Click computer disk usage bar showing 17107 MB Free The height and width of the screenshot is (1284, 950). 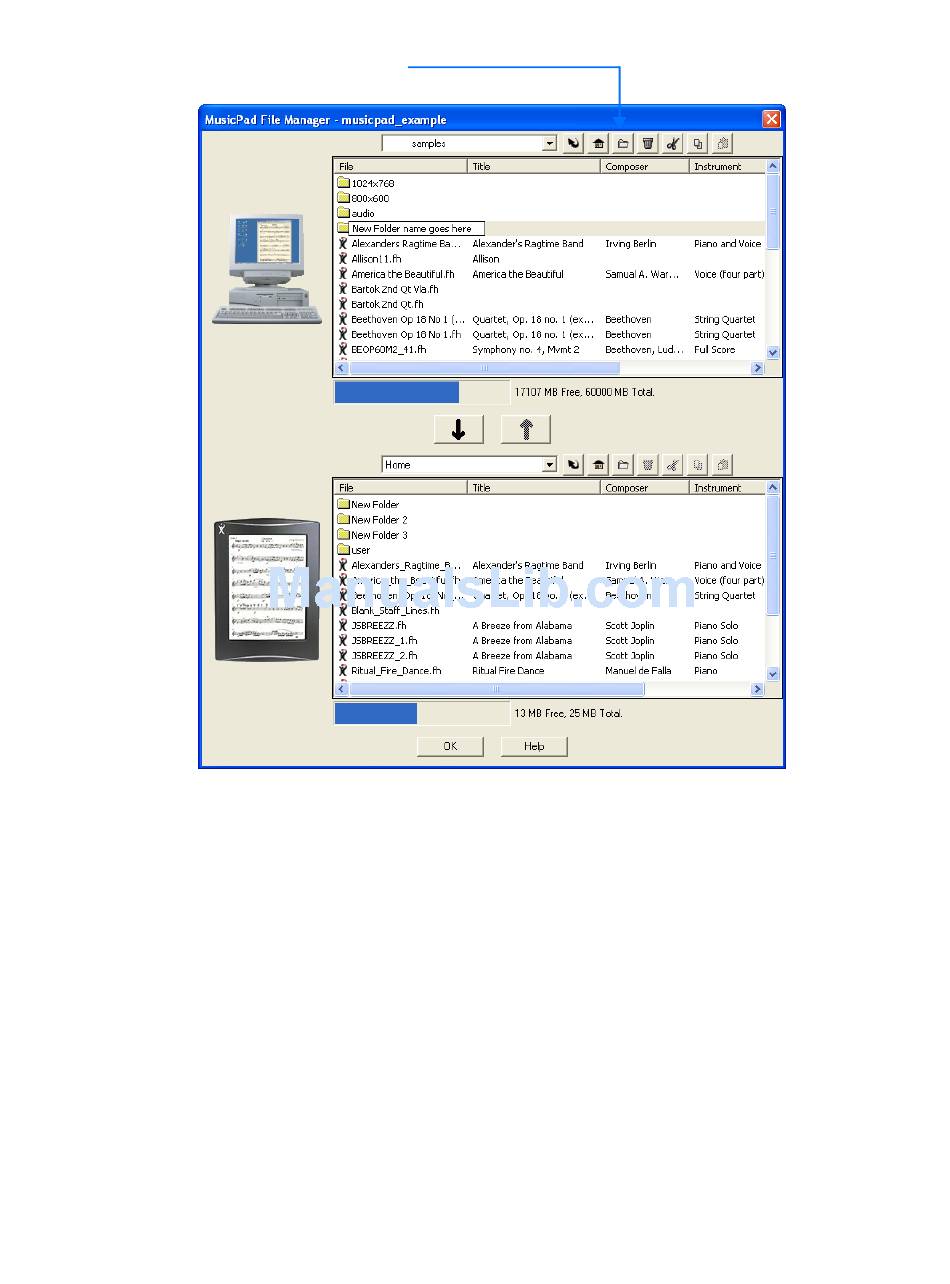point(421,392)
